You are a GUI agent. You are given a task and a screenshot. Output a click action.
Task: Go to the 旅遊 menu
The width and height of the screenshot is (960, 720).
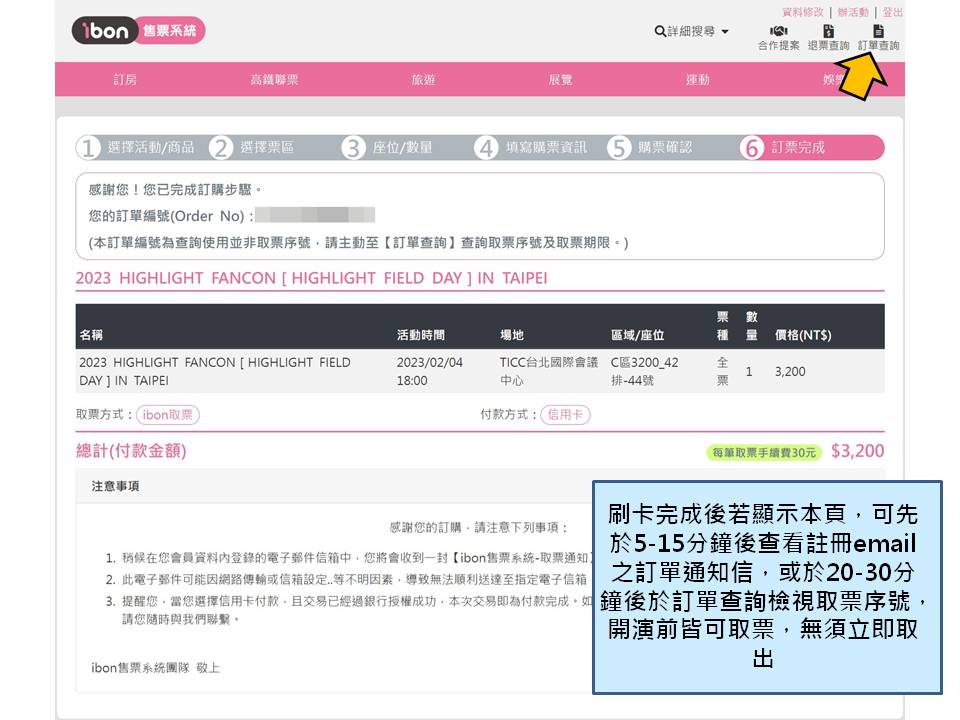tap(423, 80)
